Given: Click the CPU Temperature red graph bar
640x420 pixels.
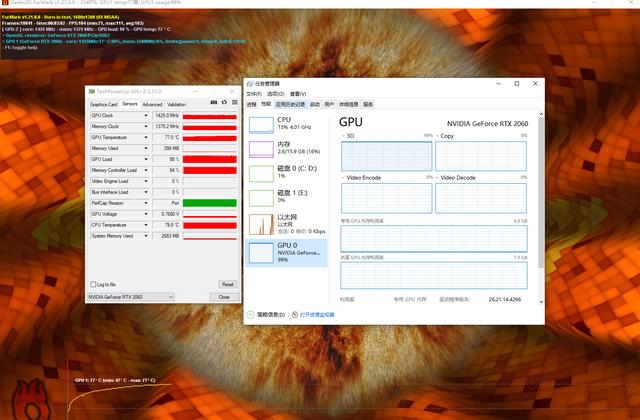Looking at the screenshot, I should coord(209,225).
